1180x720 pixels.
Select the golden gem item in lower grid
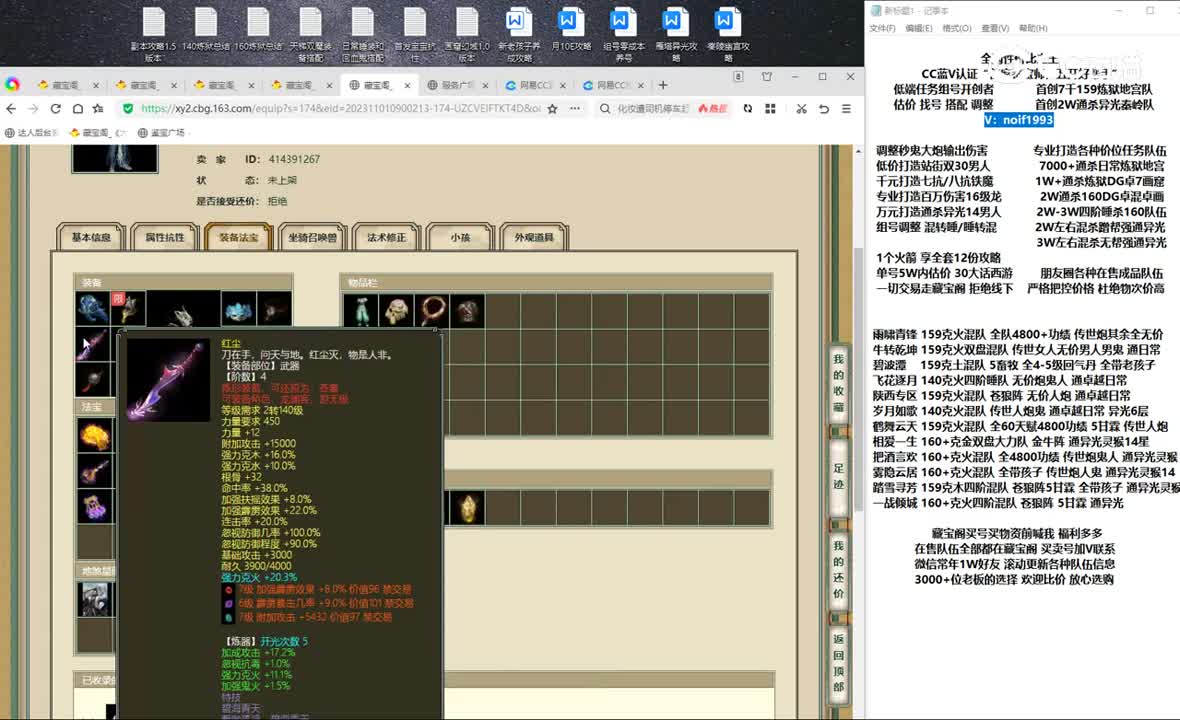pyautogui.click(x=467, y=508)
